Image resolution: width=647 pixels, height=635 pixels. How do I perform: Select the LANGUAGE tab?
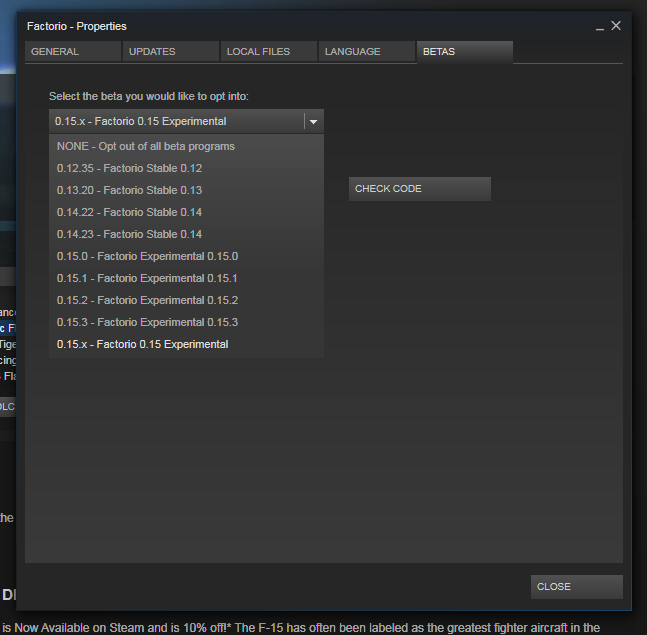(366, 52)
